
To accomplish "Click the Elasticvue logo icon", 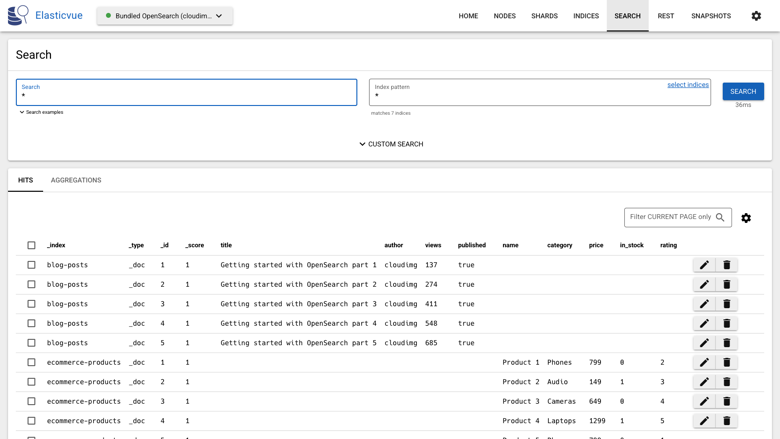I will pos(18,15).
